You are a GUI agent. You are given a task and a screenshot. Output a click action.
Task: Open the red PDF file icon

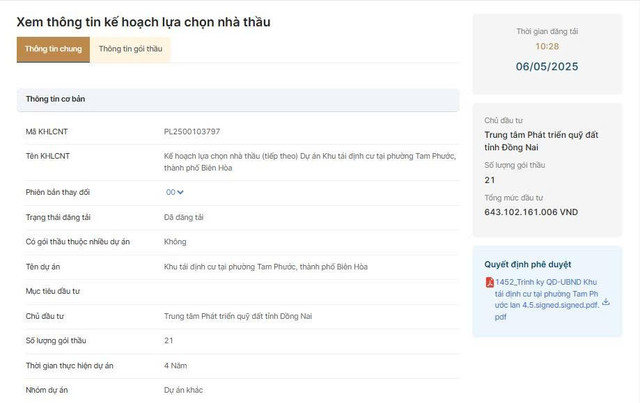point(489,282)
